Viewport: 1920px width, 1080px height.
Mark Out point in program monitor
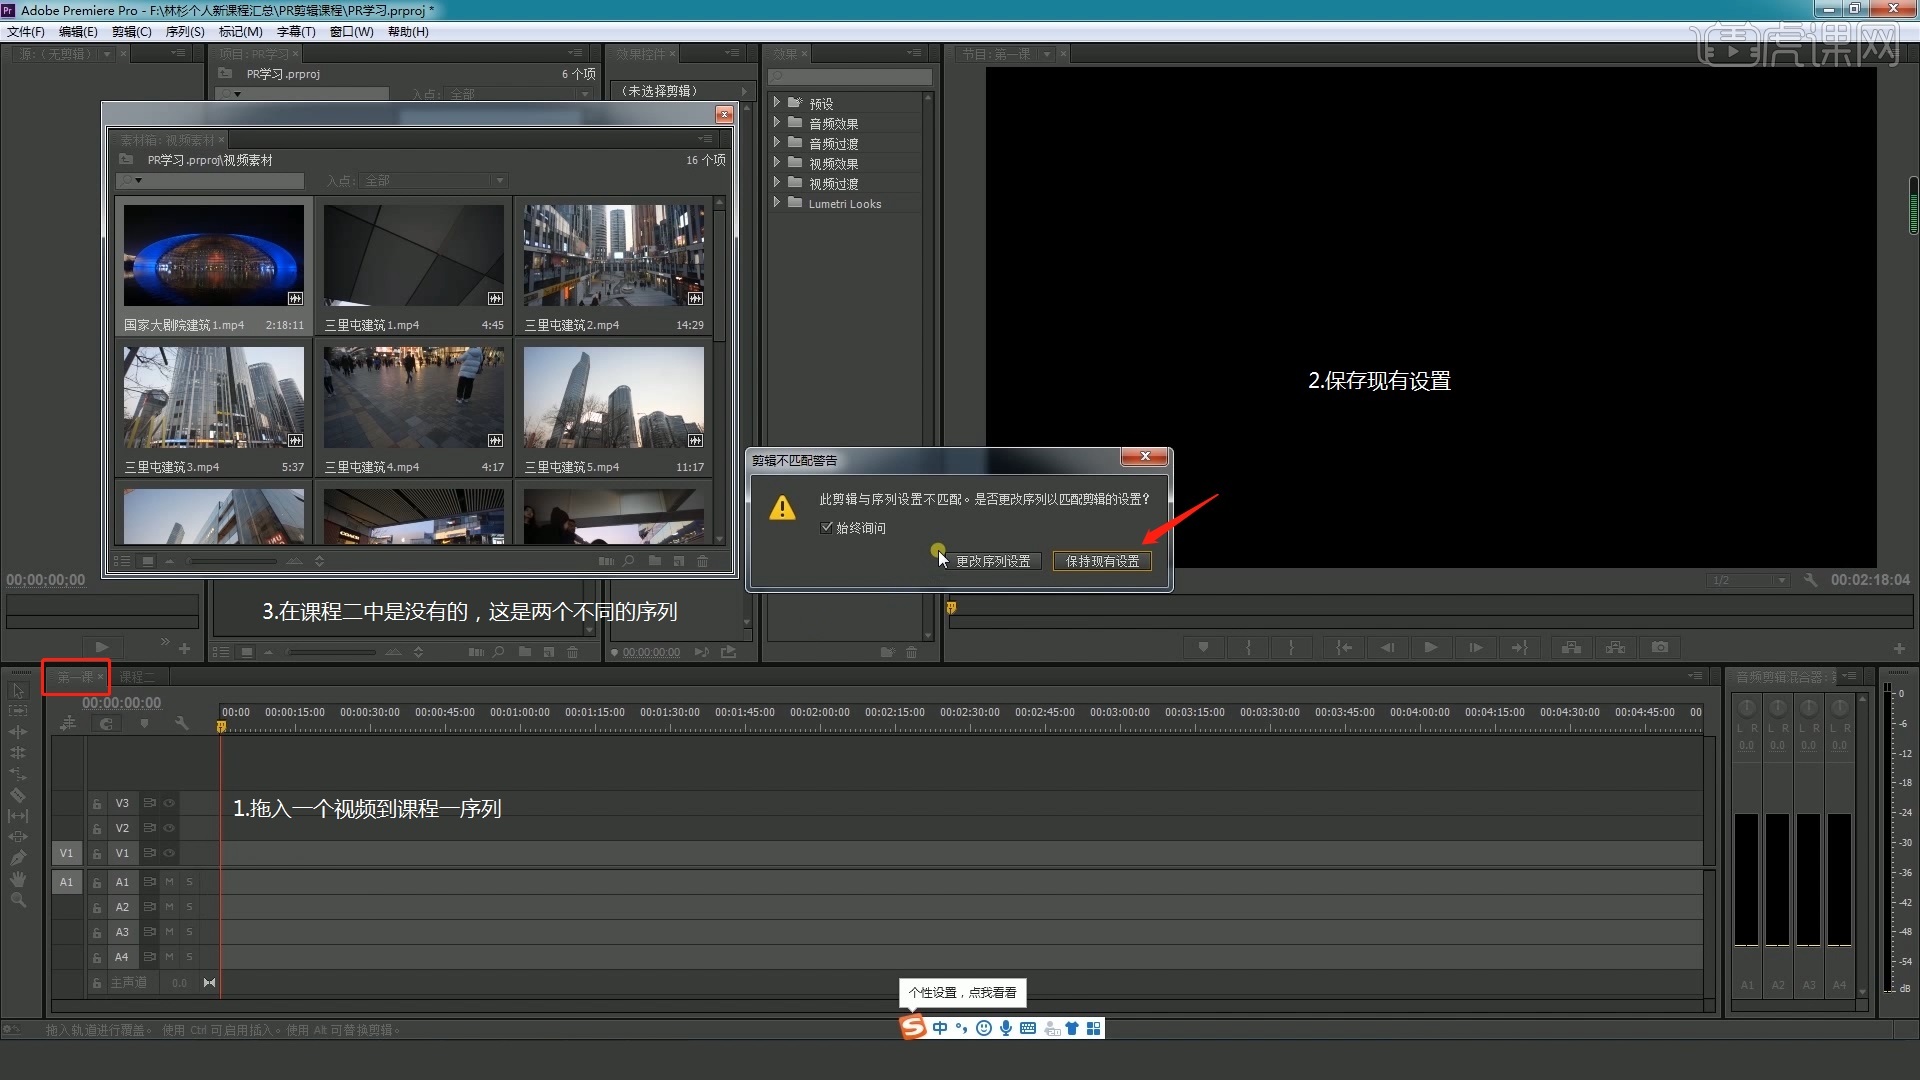point(1291,648)
